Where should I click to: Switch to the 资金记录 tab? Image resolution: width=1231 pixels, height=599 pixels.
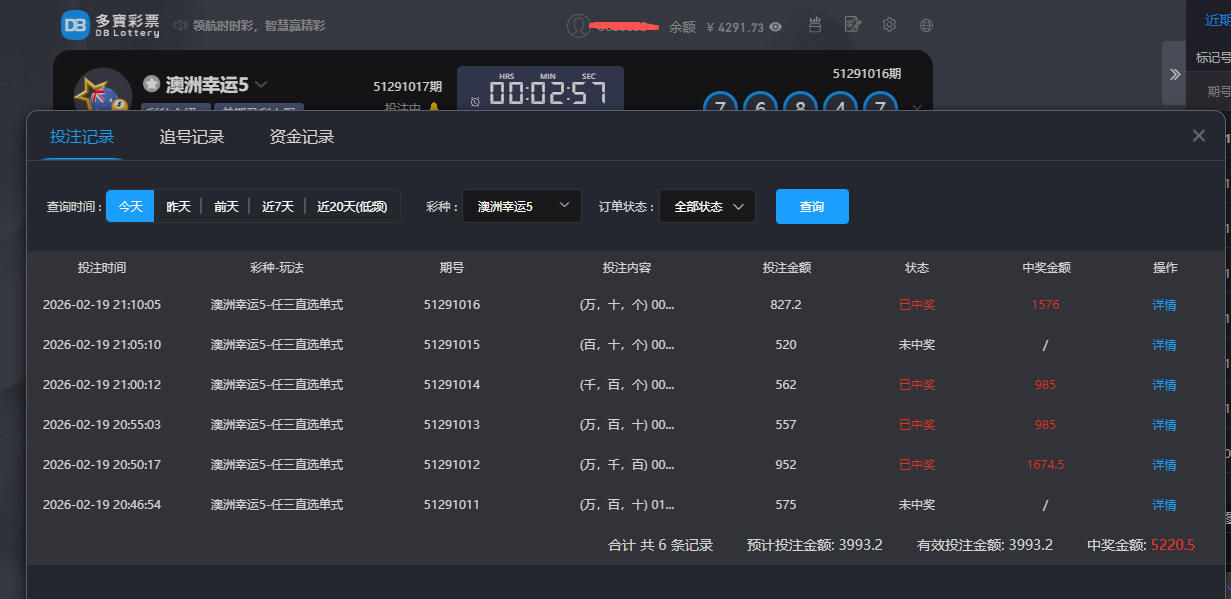(x=301, y=137)
